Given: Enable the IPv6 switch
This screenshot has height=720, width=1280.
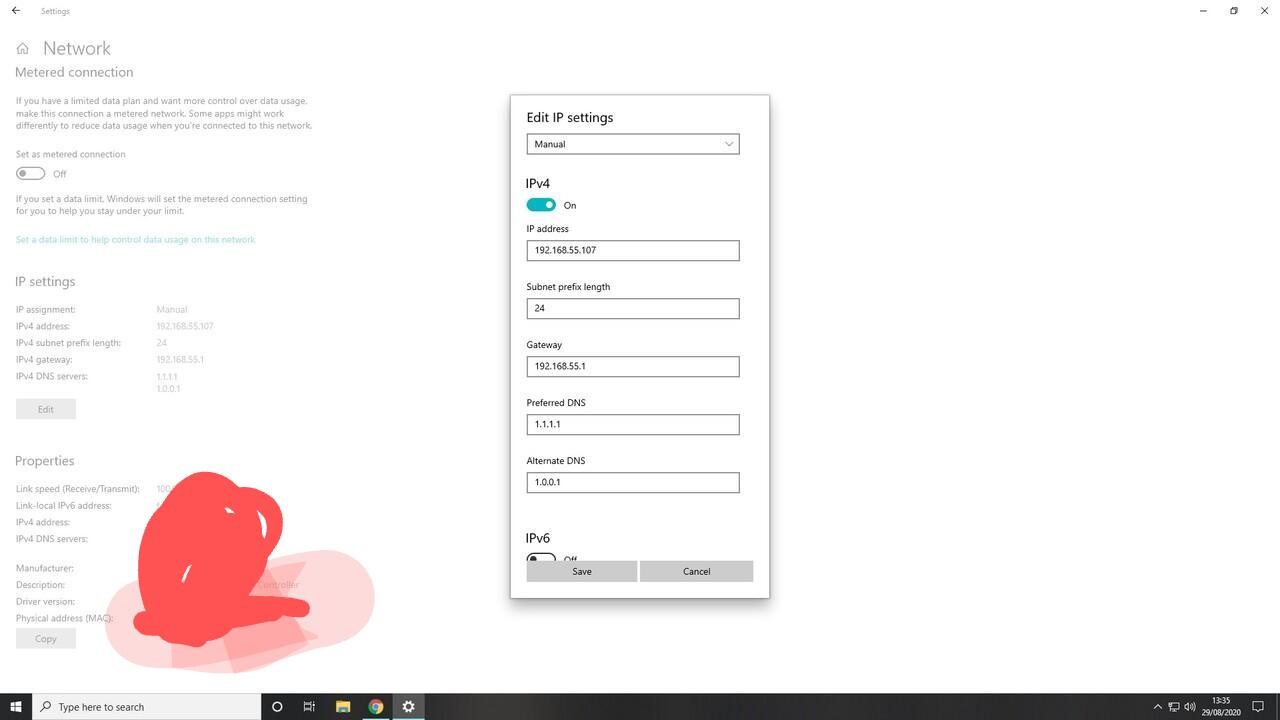Looking at the screenshot, I should pyautogui.click(x=540, y=558).
